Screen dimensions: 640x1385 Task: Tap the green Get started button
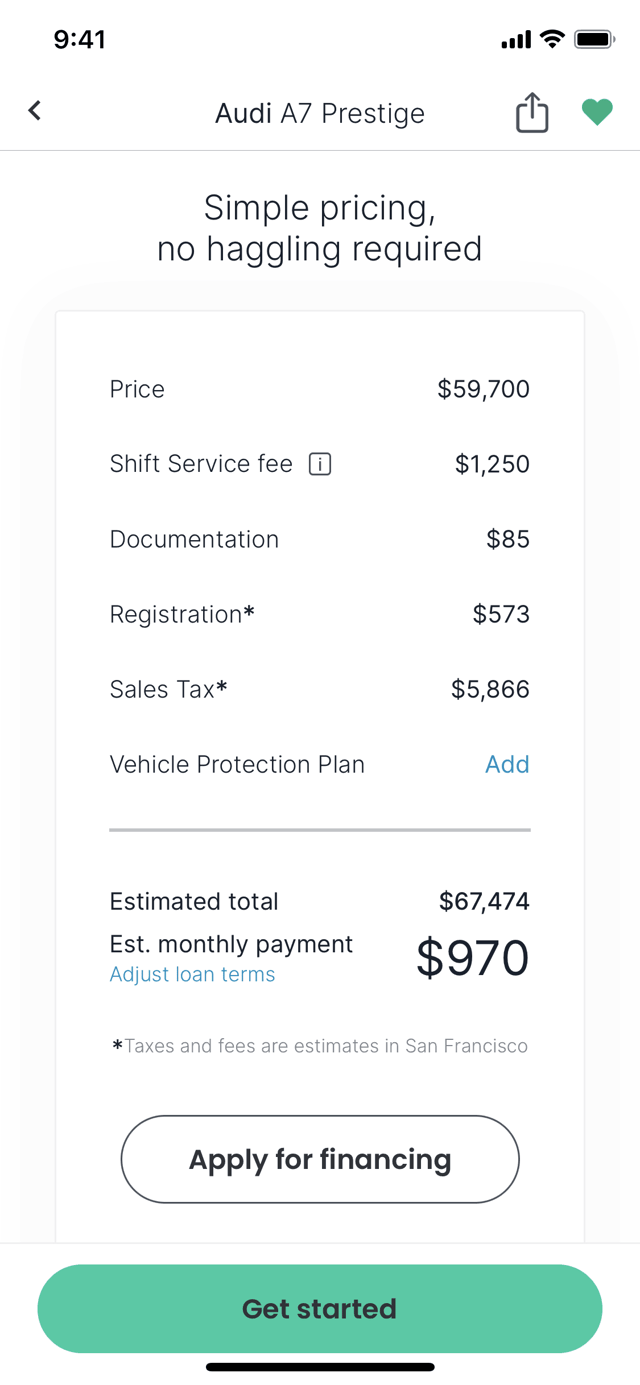[x=320, y=1308]
